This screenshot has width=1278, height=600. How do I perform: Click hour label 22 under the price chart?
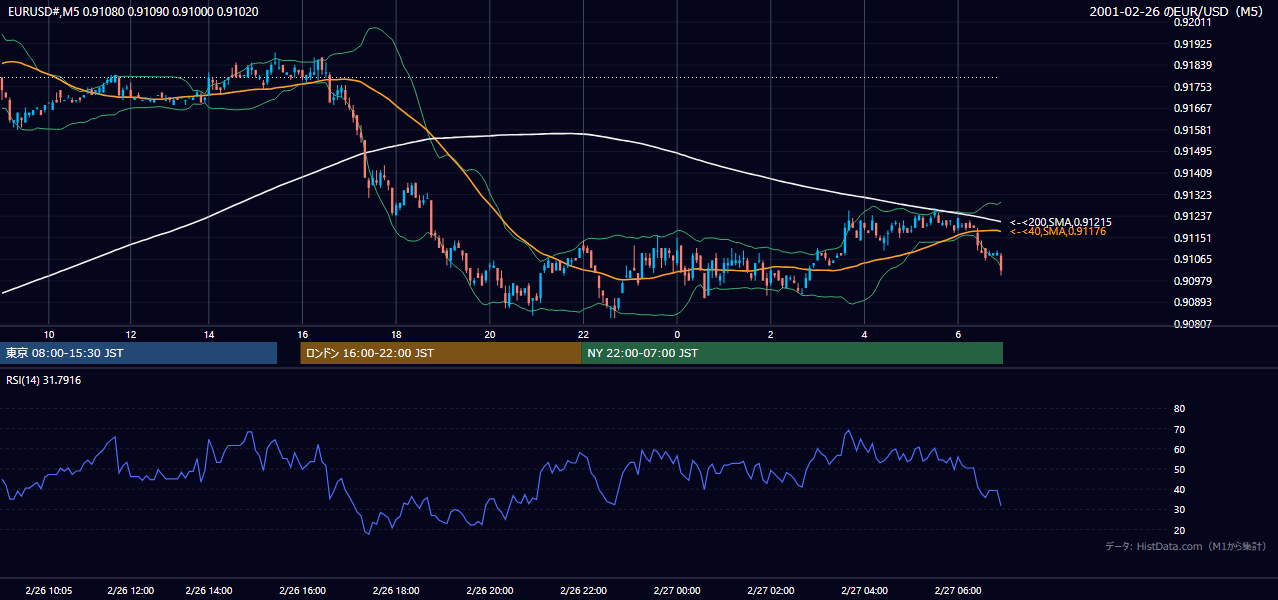click(x=583, y=334)
